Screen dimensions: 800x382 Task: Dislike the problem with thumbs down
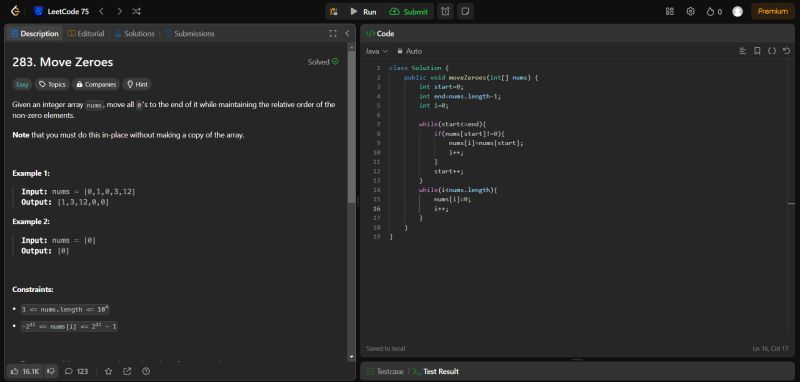(50, 371)
